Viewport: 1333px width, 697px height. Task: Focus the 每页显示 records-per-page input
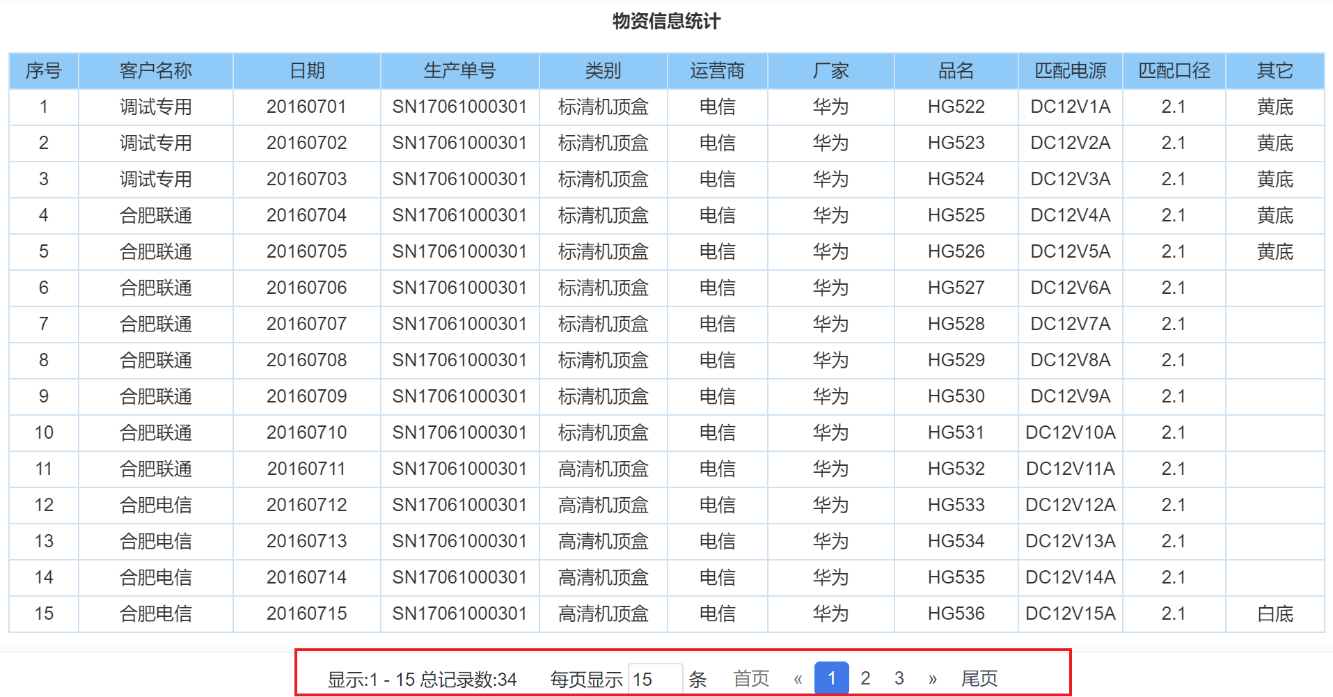pyautogui.click(x=656, y=679)
